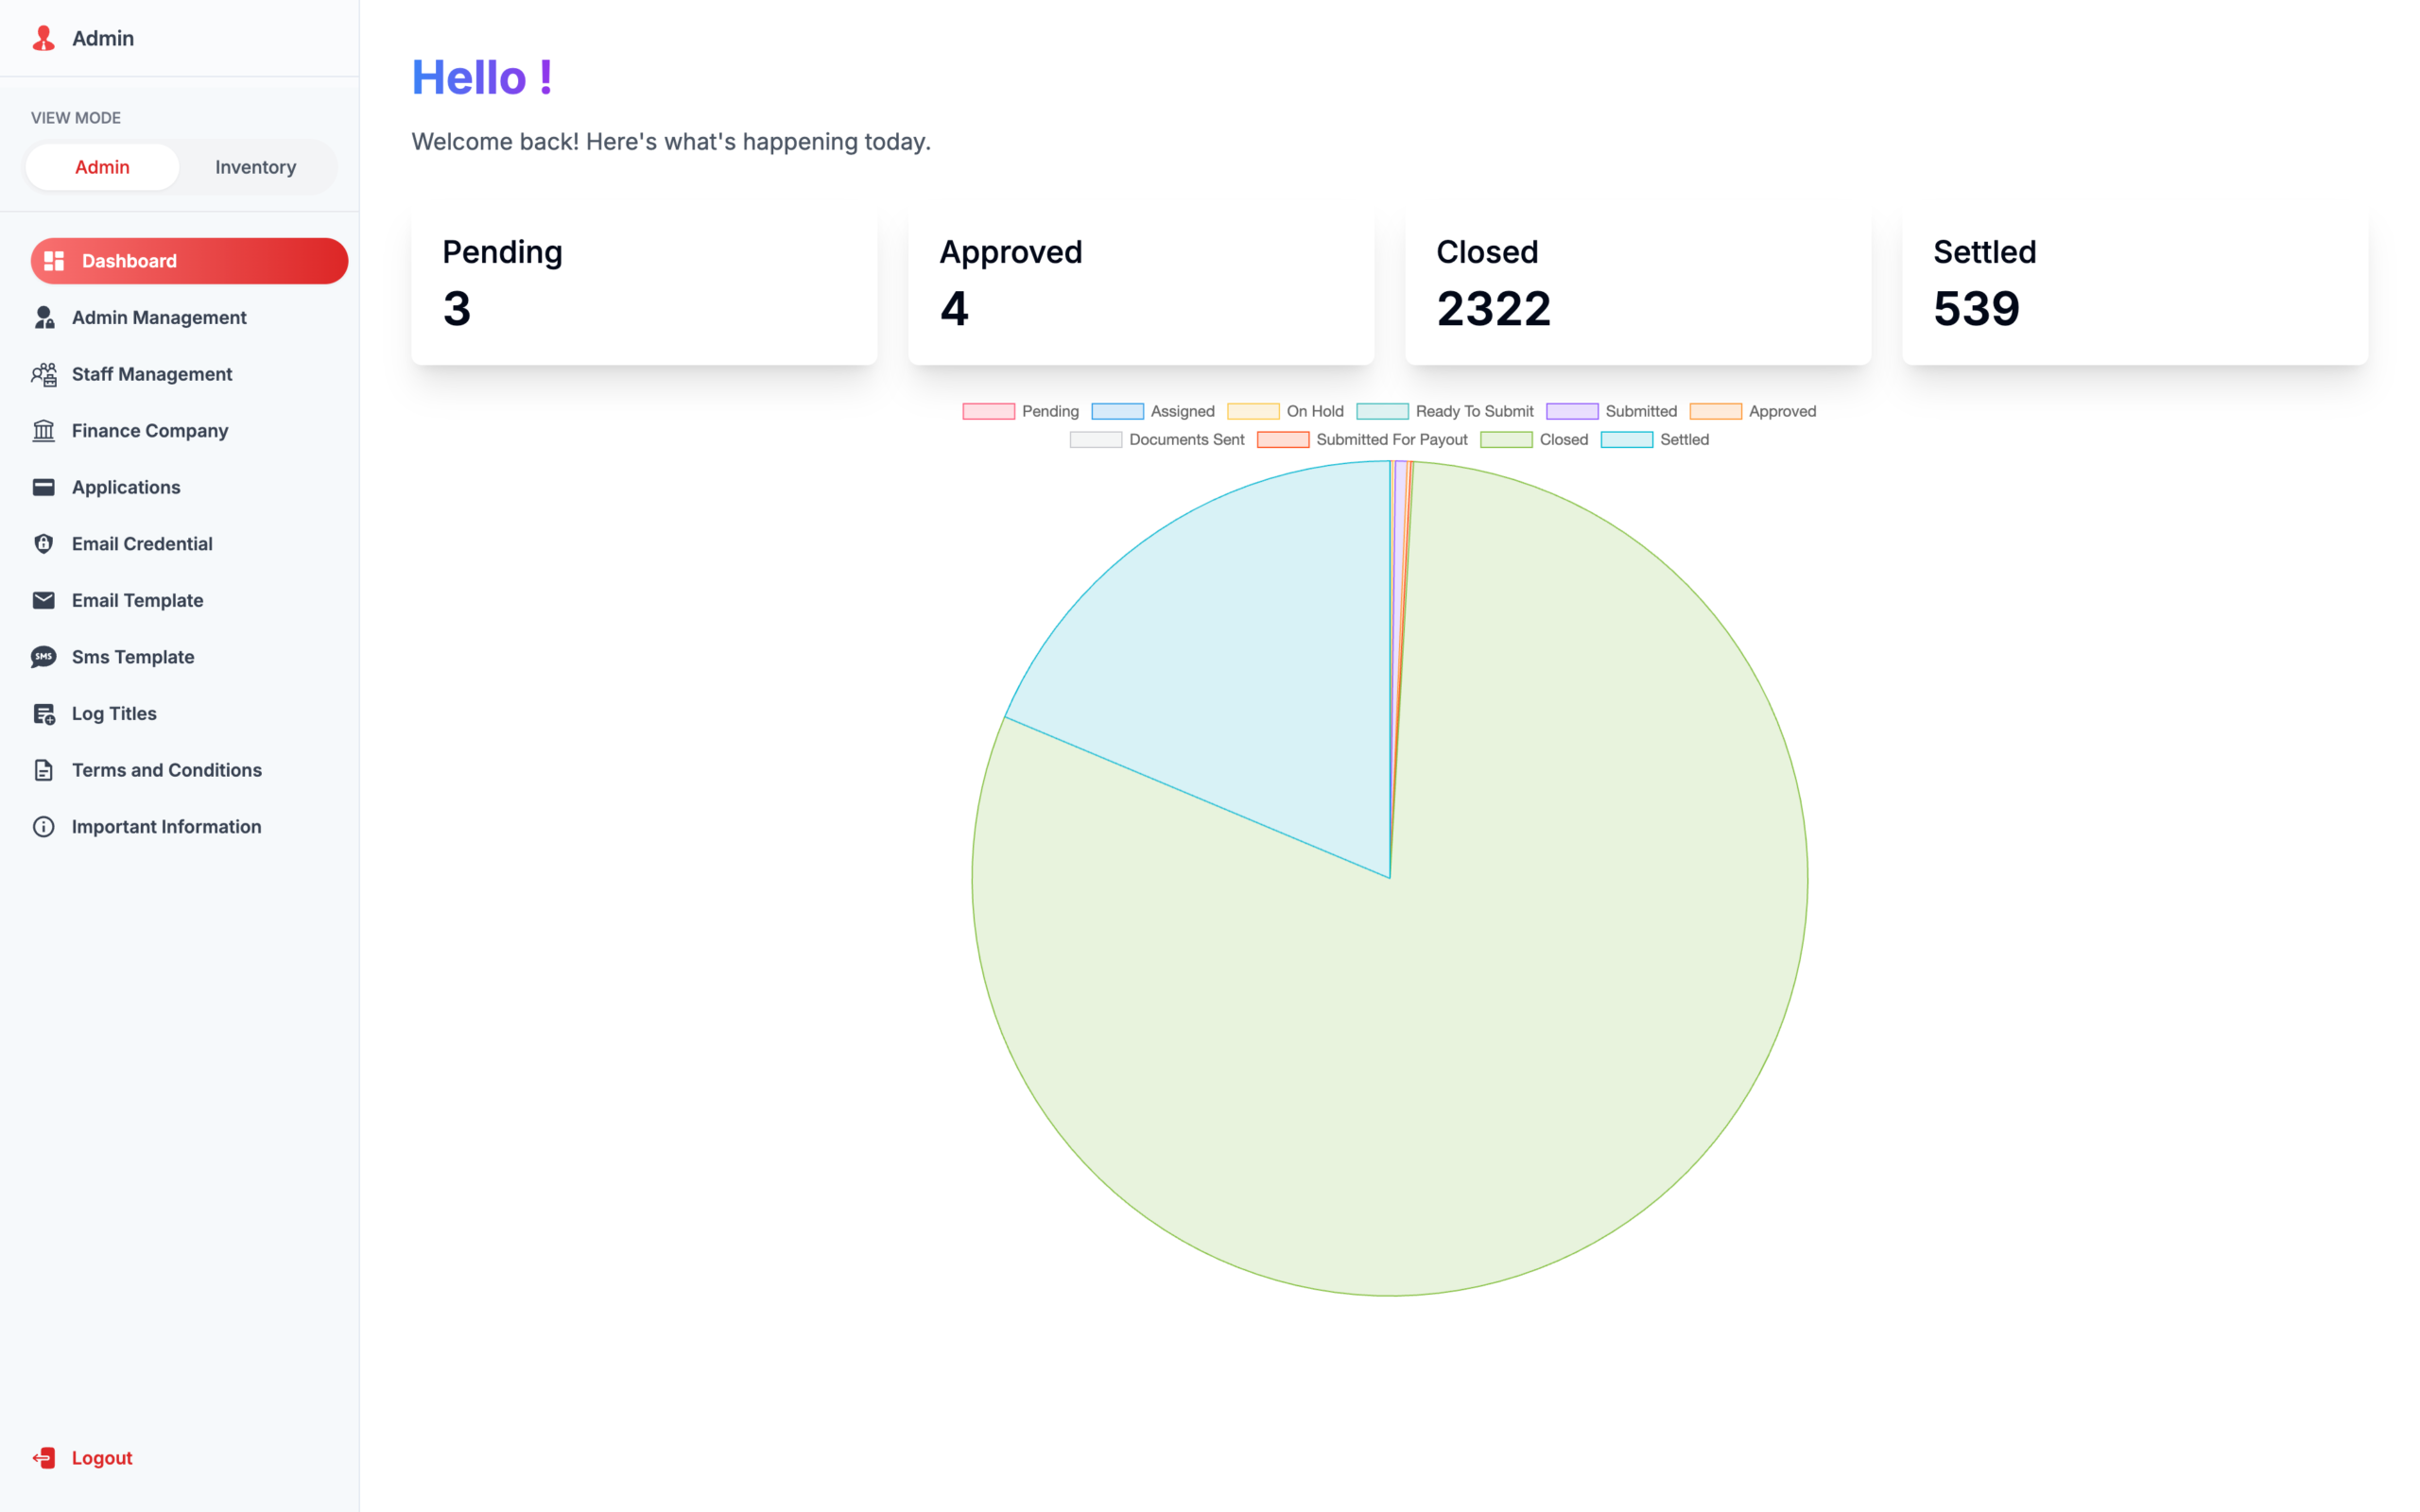Click the Email Credential shield icon

click(x=44, y=544)
